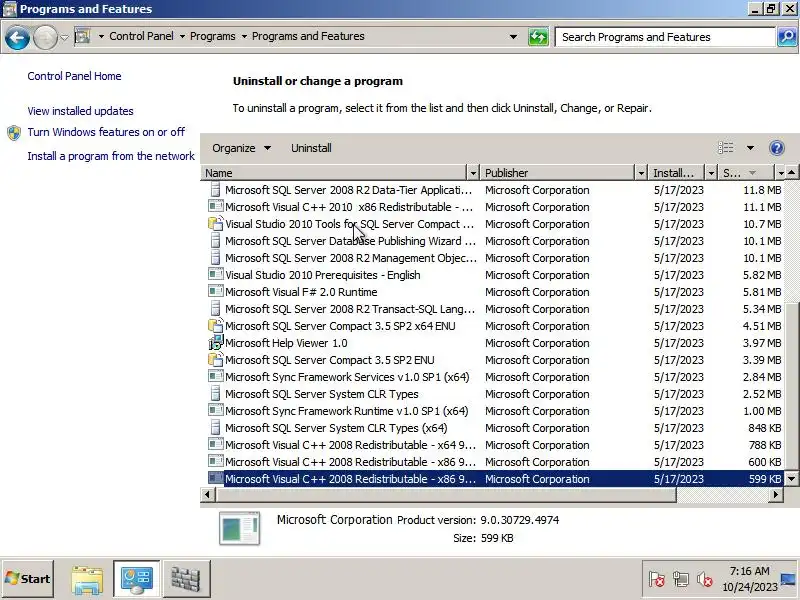Click the Microsoft Help Viewer 1.0 row icon
The image size is (800, 600).
pyautogui.click(x=216, y=343)
